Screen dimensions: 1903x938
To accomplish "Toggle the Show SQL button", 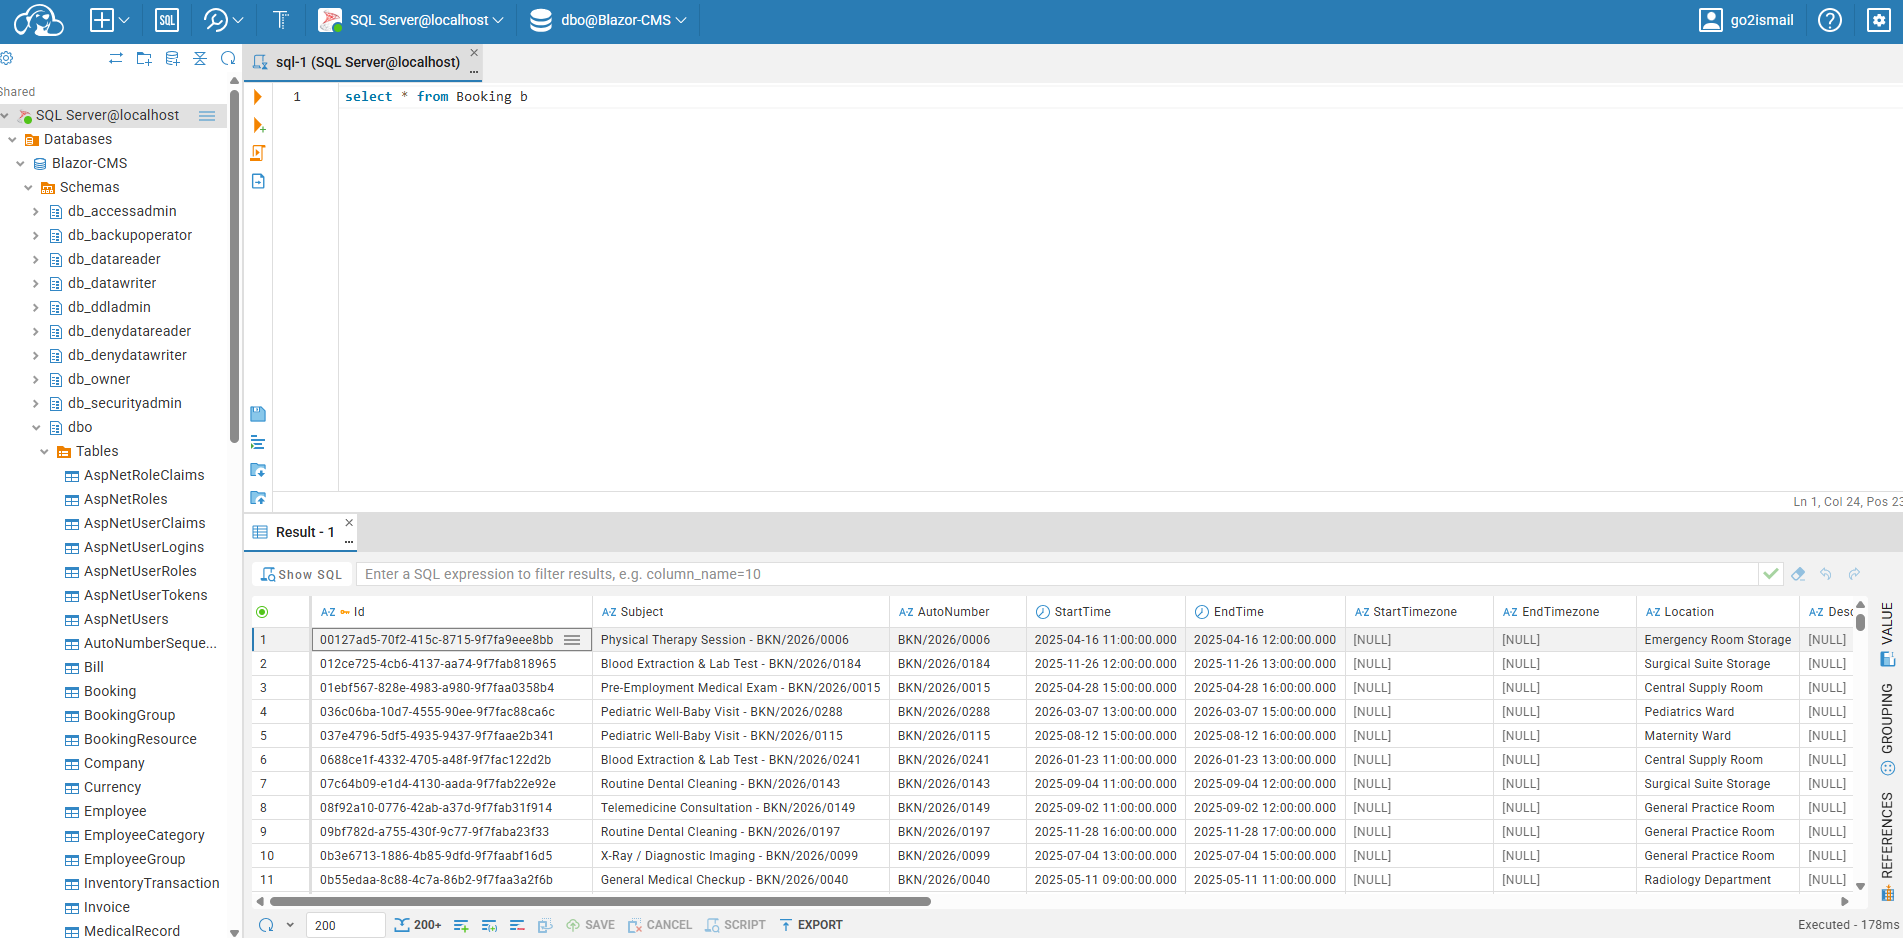I will (x=302, y=574).
